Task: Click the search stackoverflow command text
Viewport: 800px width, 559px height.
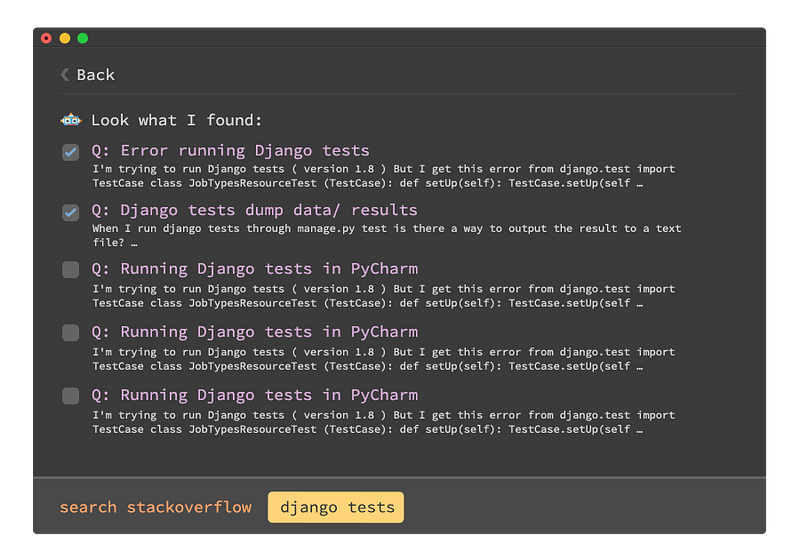Action: [156, 507]
